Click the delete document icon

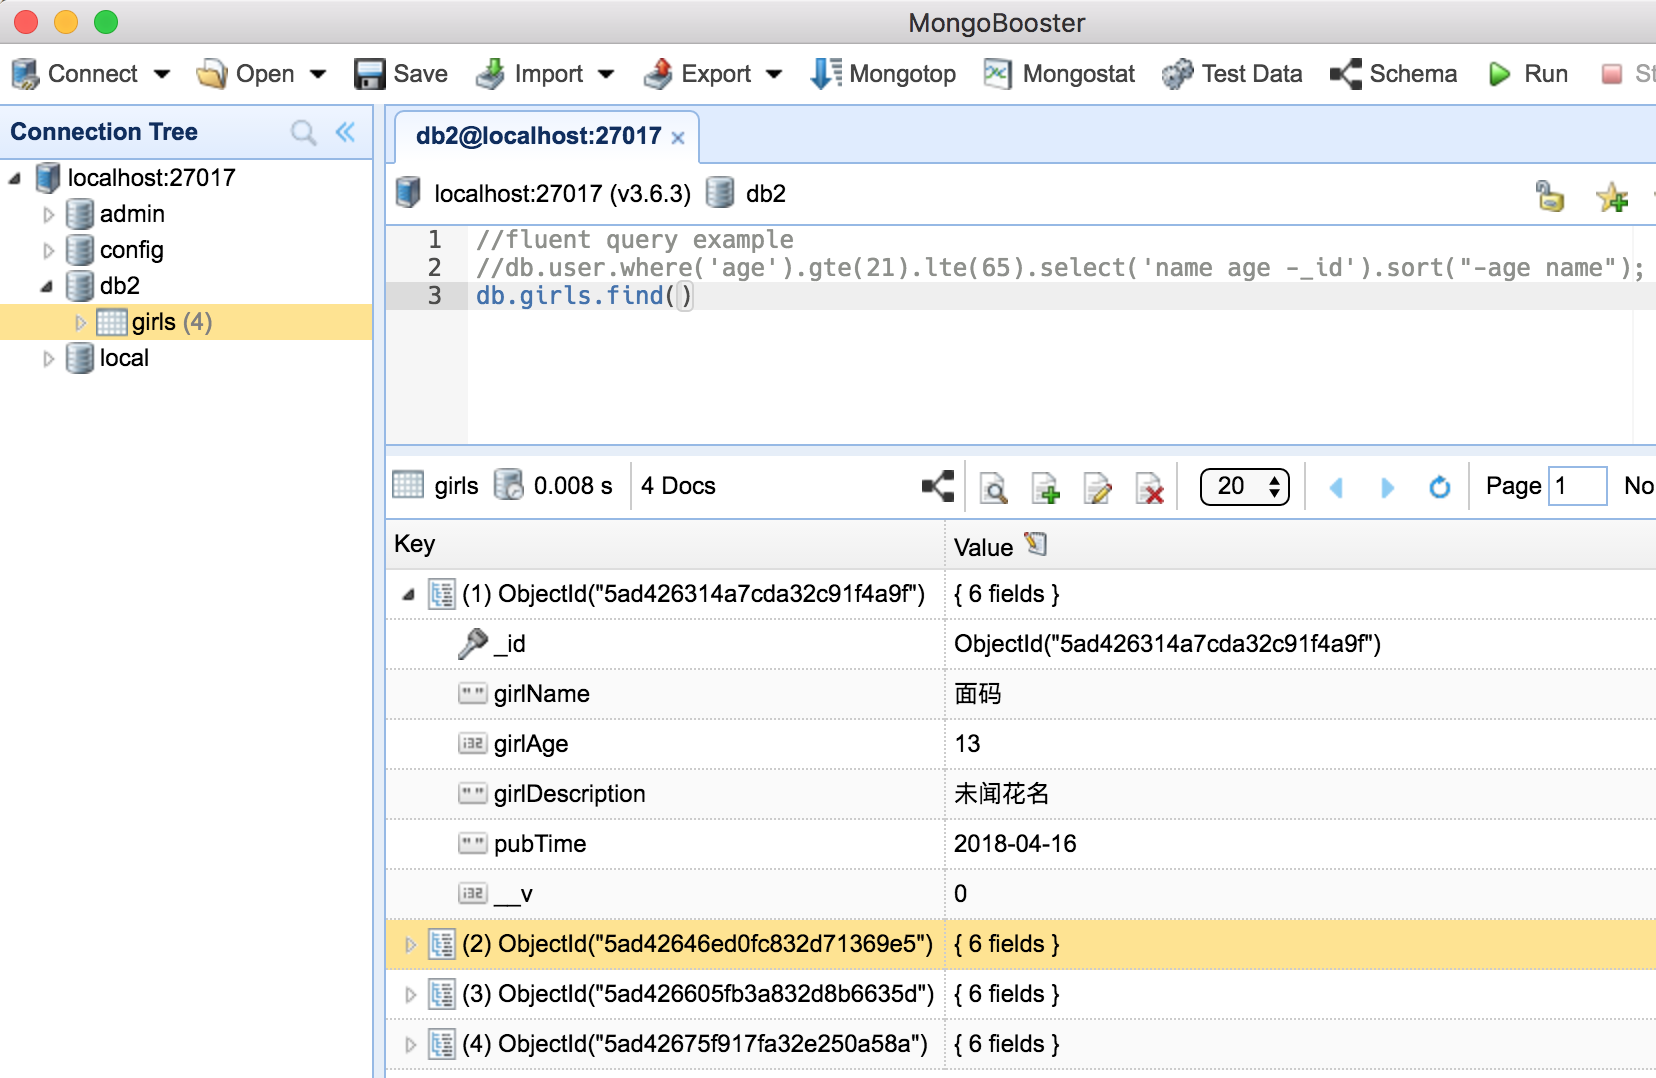1149,488
